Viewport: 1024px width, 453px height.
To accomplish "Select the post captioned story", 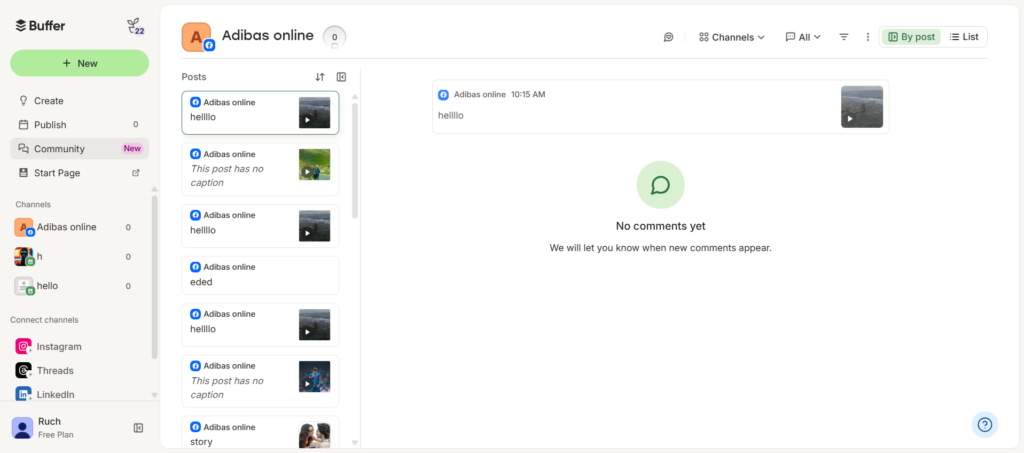I will tap(260, 434).
